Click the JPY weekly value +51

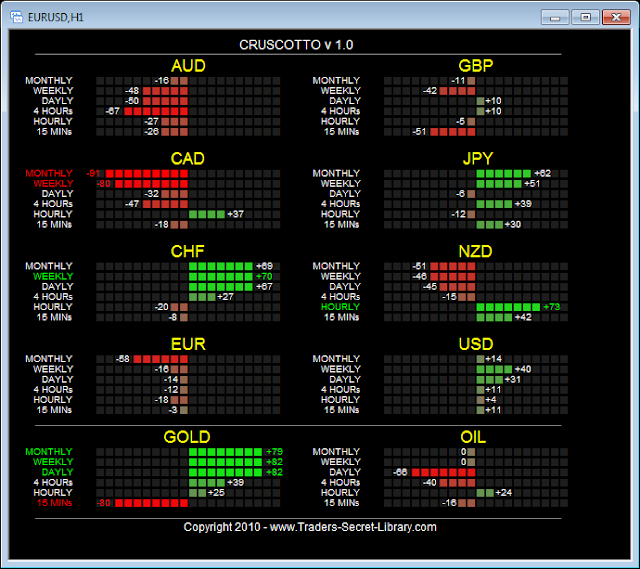pos(532,183)
